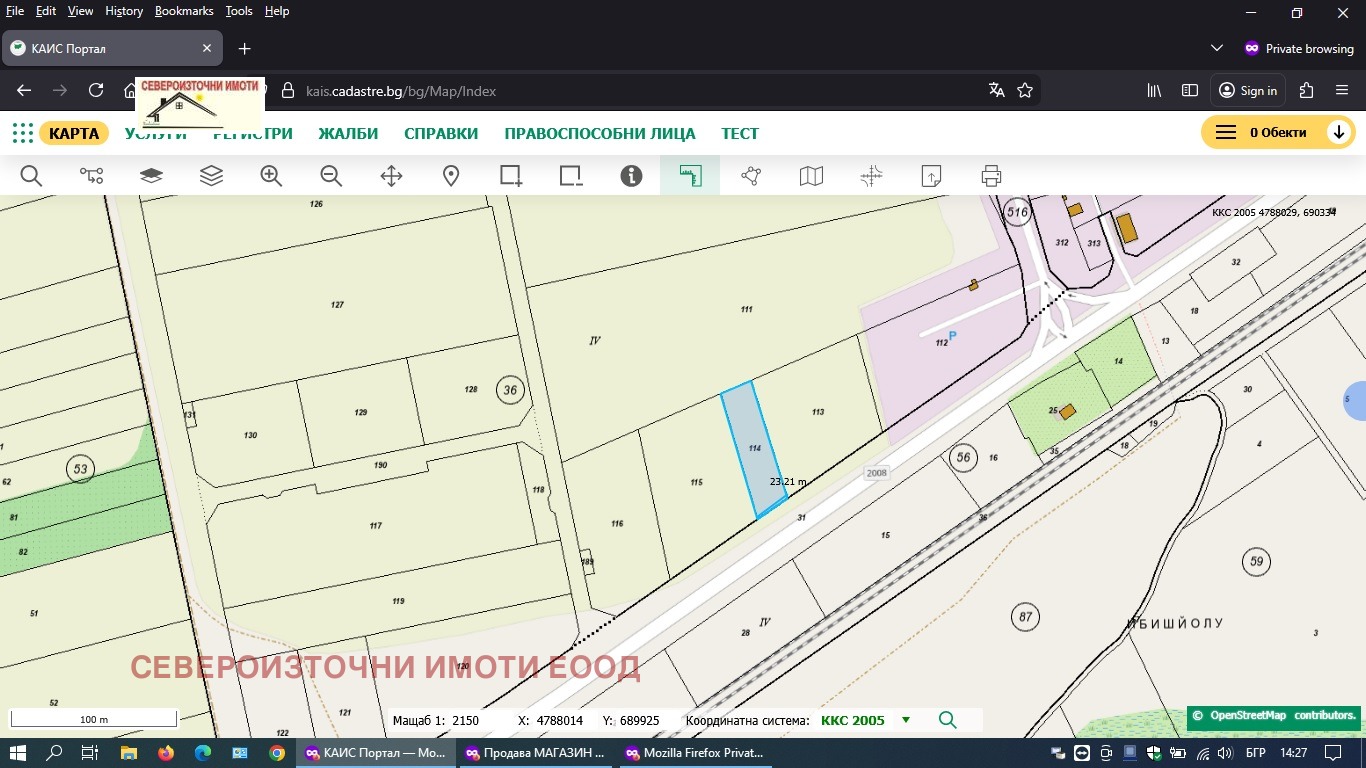Toggle the remove-from-selection rectangle tool
Image resolution: width=1366 pixels, height=768 pixels.
(x=571, y=175)
